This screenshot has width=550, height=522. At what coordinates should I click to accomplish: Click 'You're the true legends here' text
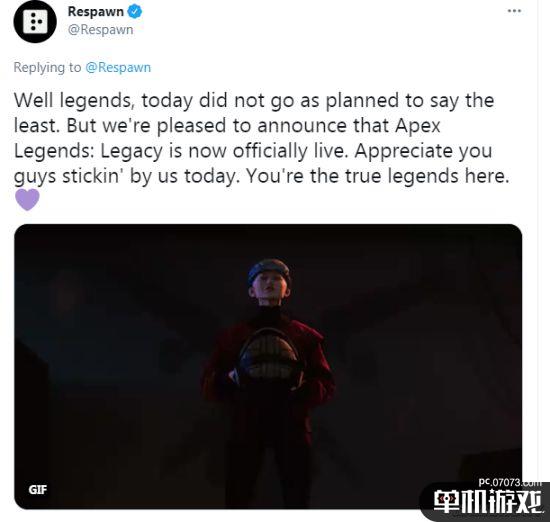tap(377, 176)
